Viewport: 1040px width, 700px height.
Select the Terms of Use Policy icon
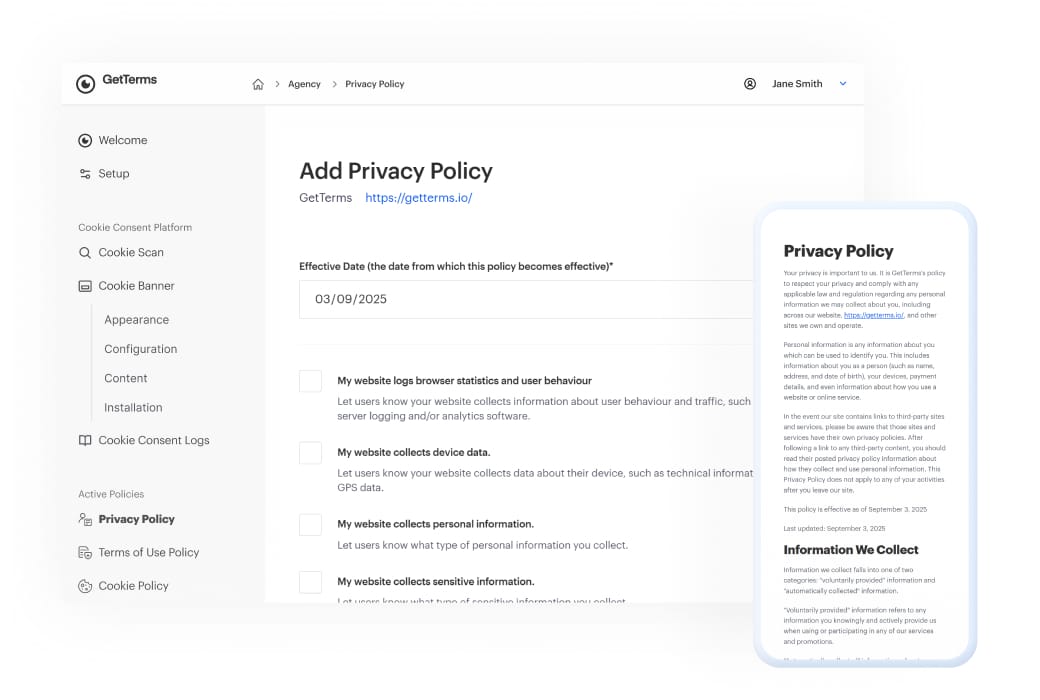pyautogui.click(x=85, y=552)
